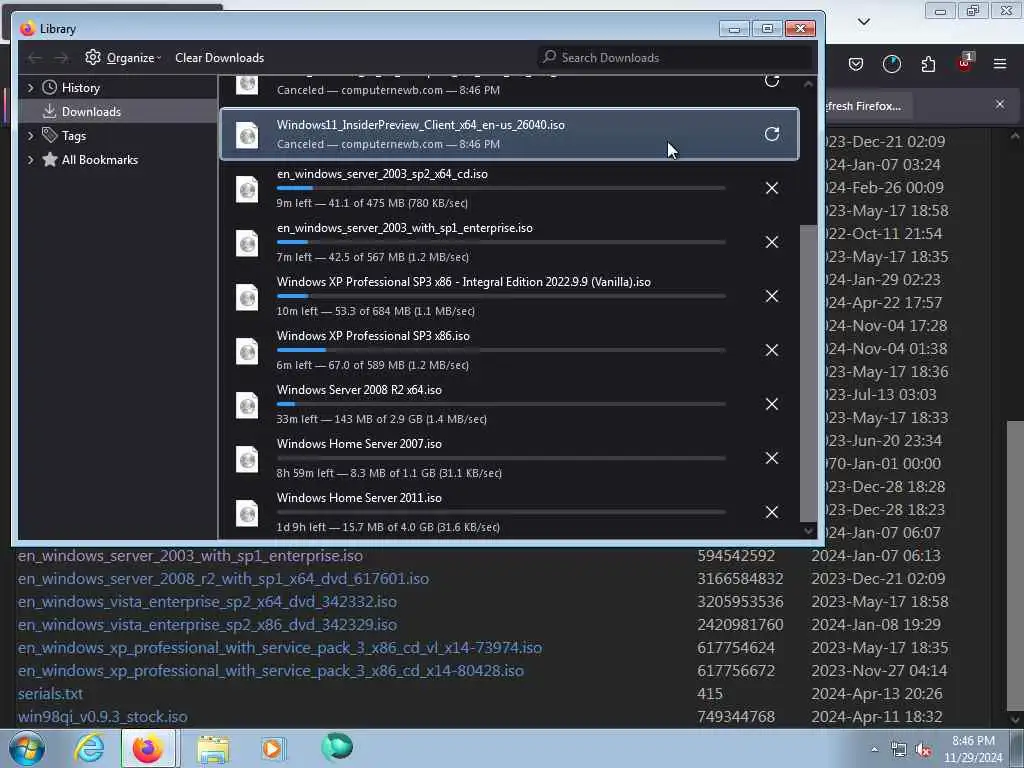Click Library forward navigation arrow
1024x768 pixels.
(61, 58)
